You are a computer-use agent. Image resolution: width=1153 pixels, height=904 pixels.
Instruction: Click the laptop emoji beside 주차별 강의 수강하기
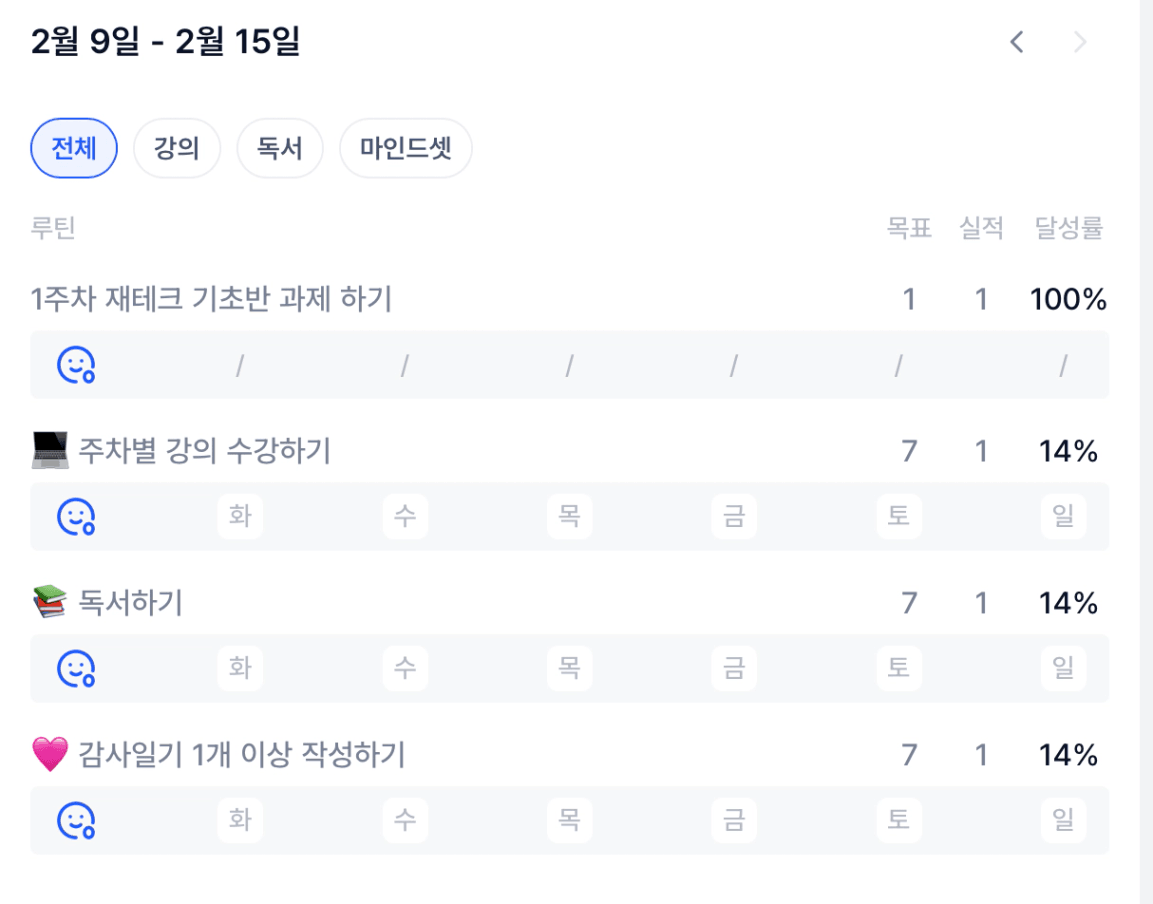click(50, 452)
